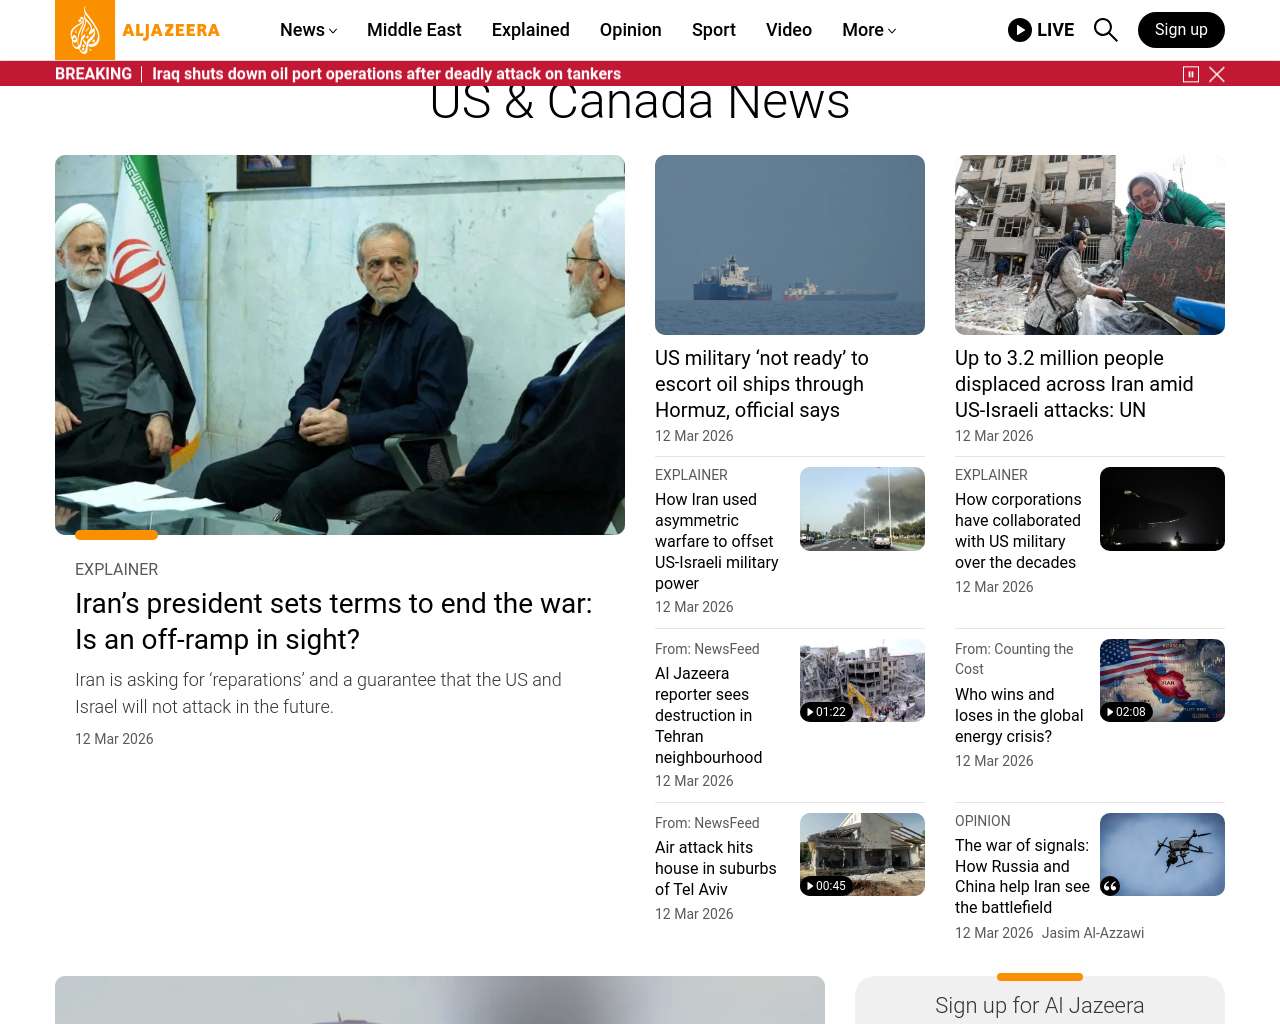Open the Middle East section
This screenshot has height=1024, width=1280.
coord(414,30)
